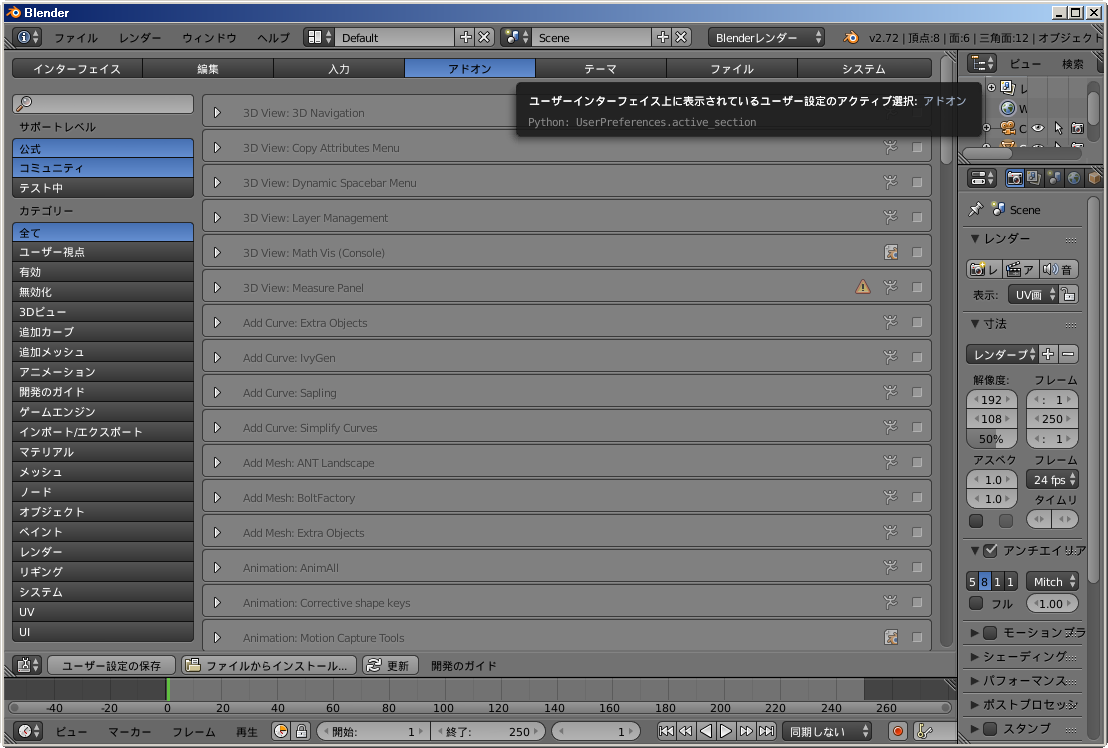
Task: Add a new scene with plus button
Action: [x=663, y=37]
